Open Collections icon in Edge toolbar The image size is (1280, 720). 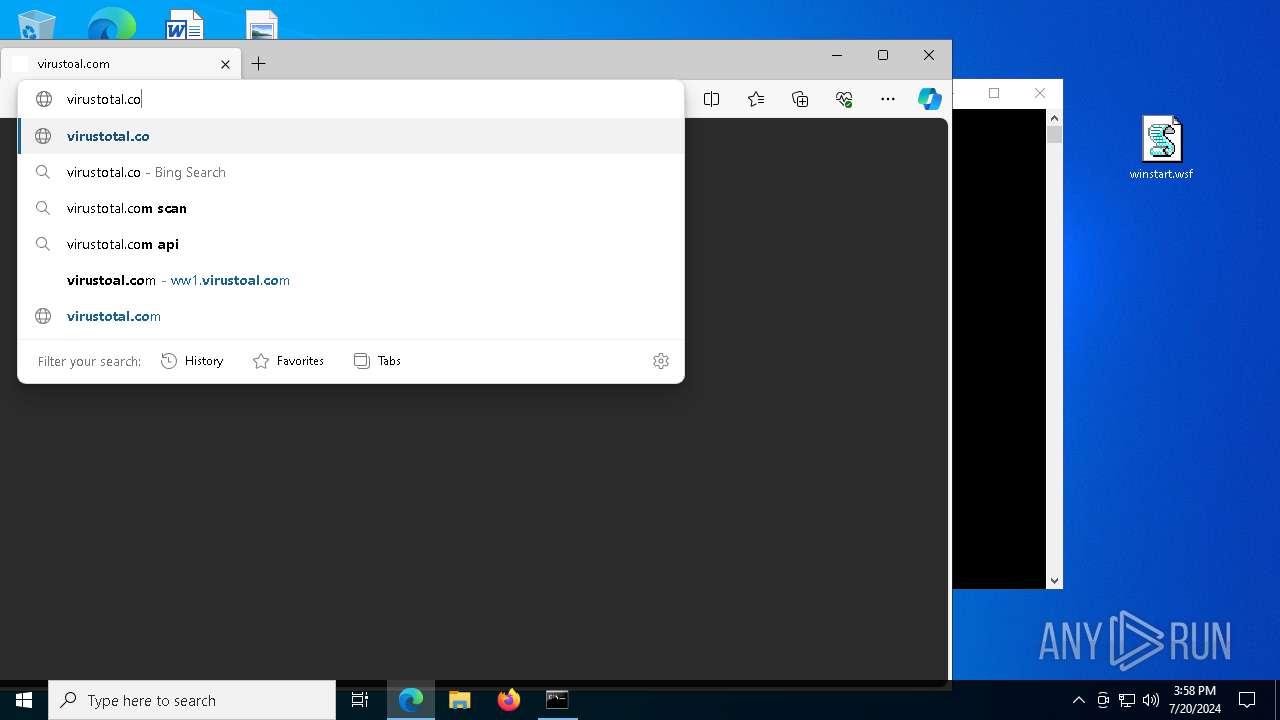(800, 99)
